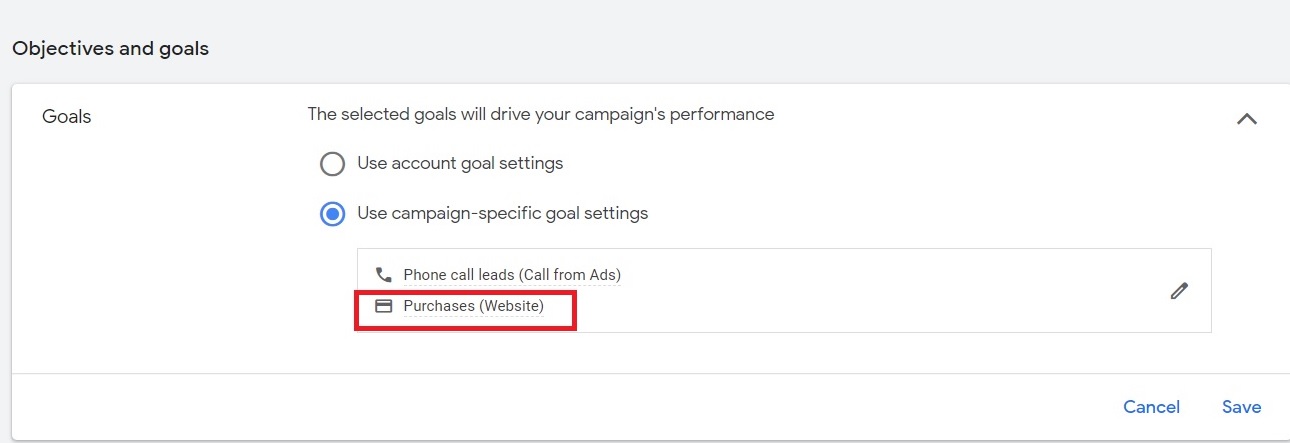Click the pencil edit icon for goals
Screen dimensions: 1290x443
point(1179,291)
